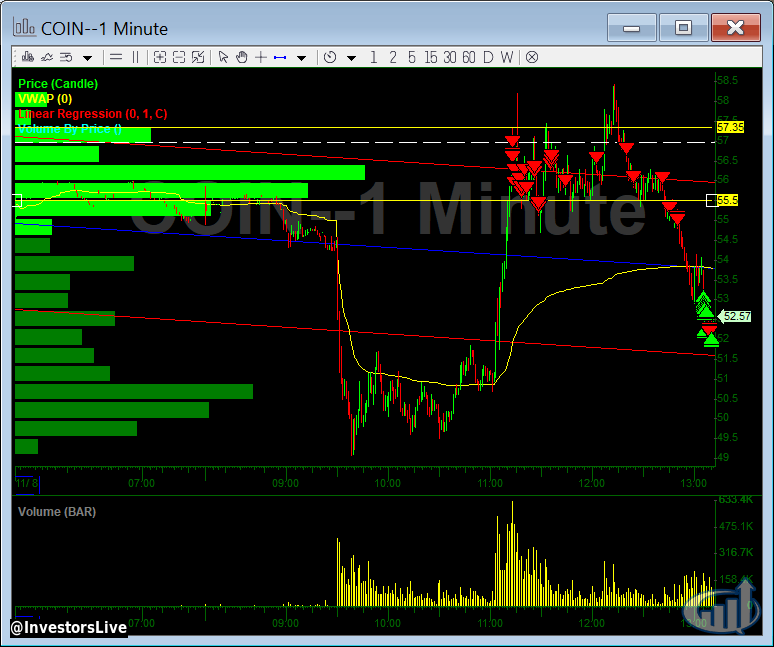This screenshot has height=647, width=774.
Task: Click the 11/8 date label on time axis
Action: pyautogui.click(x=27, y=483)
